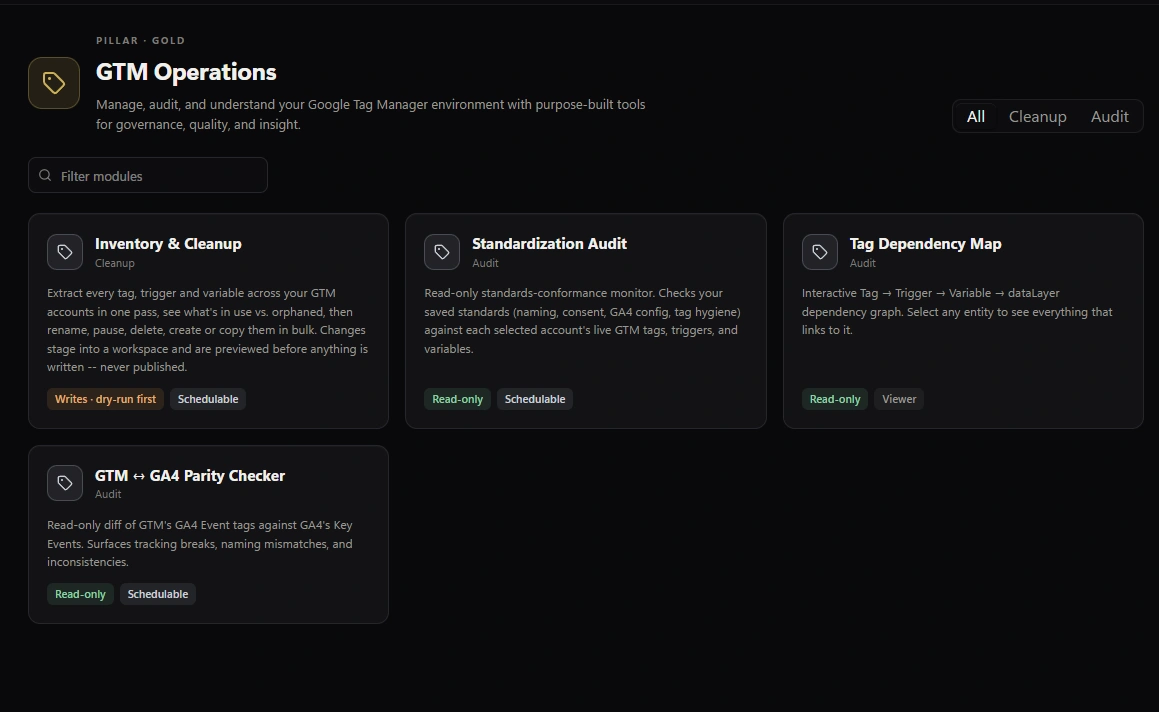Click the 'Extract every tag, trigger' description text

tap(208, 330)
